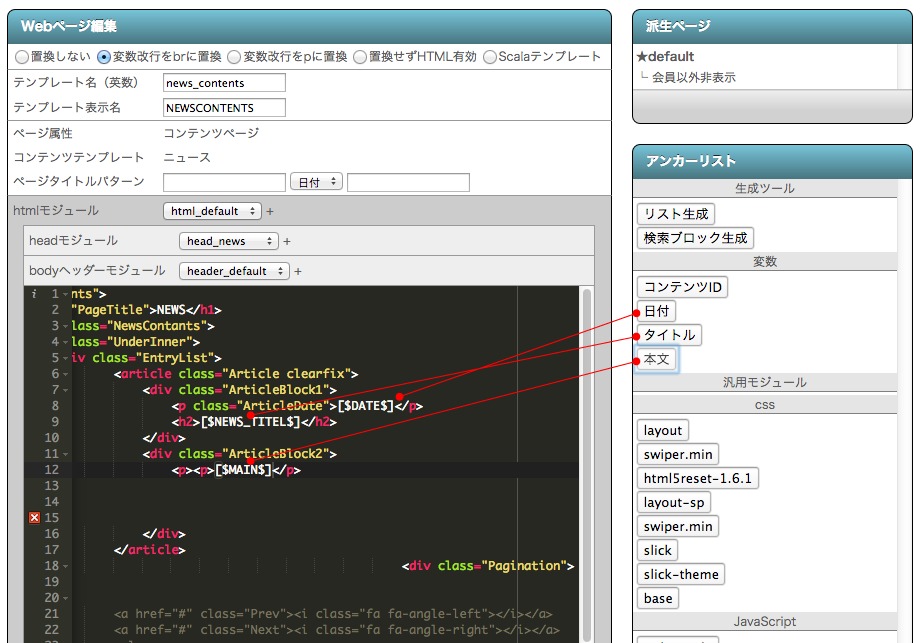Click the plus next to header_default

coord(298,271)
